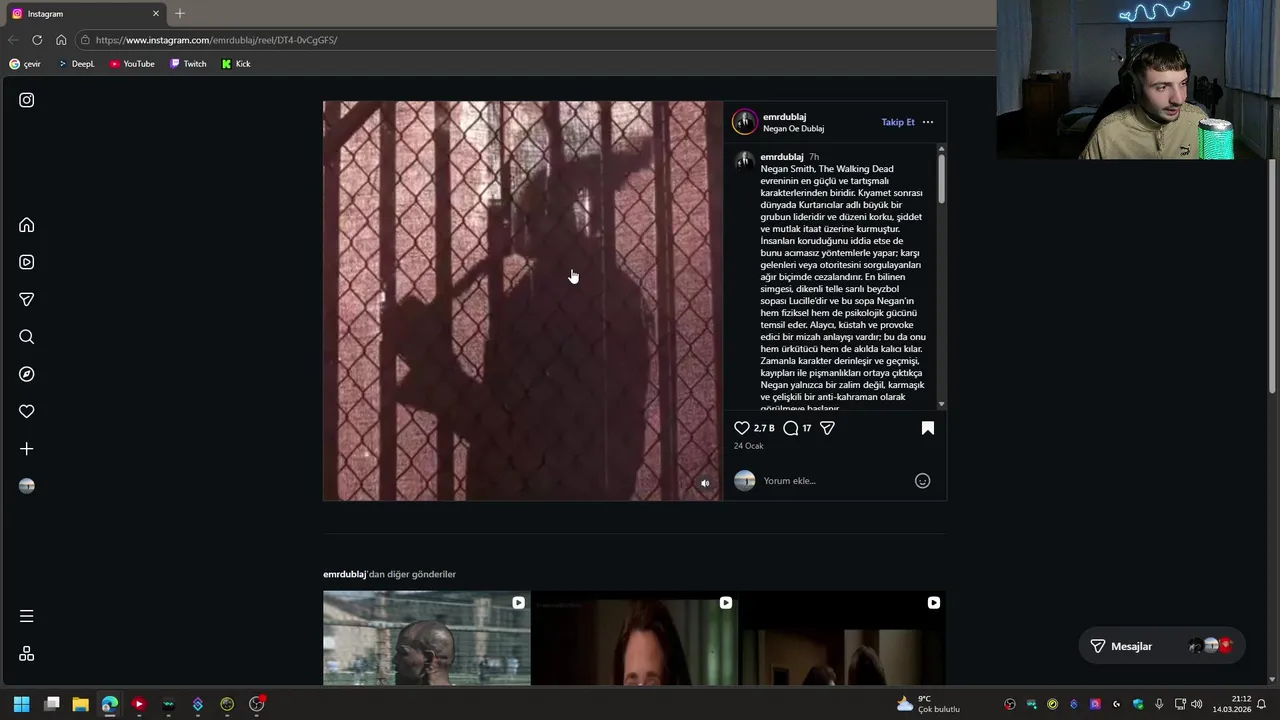Screen dimensions: 1280x720
Task: Click the weather widget 9°C Çok bulutlu
Action: 928,704
